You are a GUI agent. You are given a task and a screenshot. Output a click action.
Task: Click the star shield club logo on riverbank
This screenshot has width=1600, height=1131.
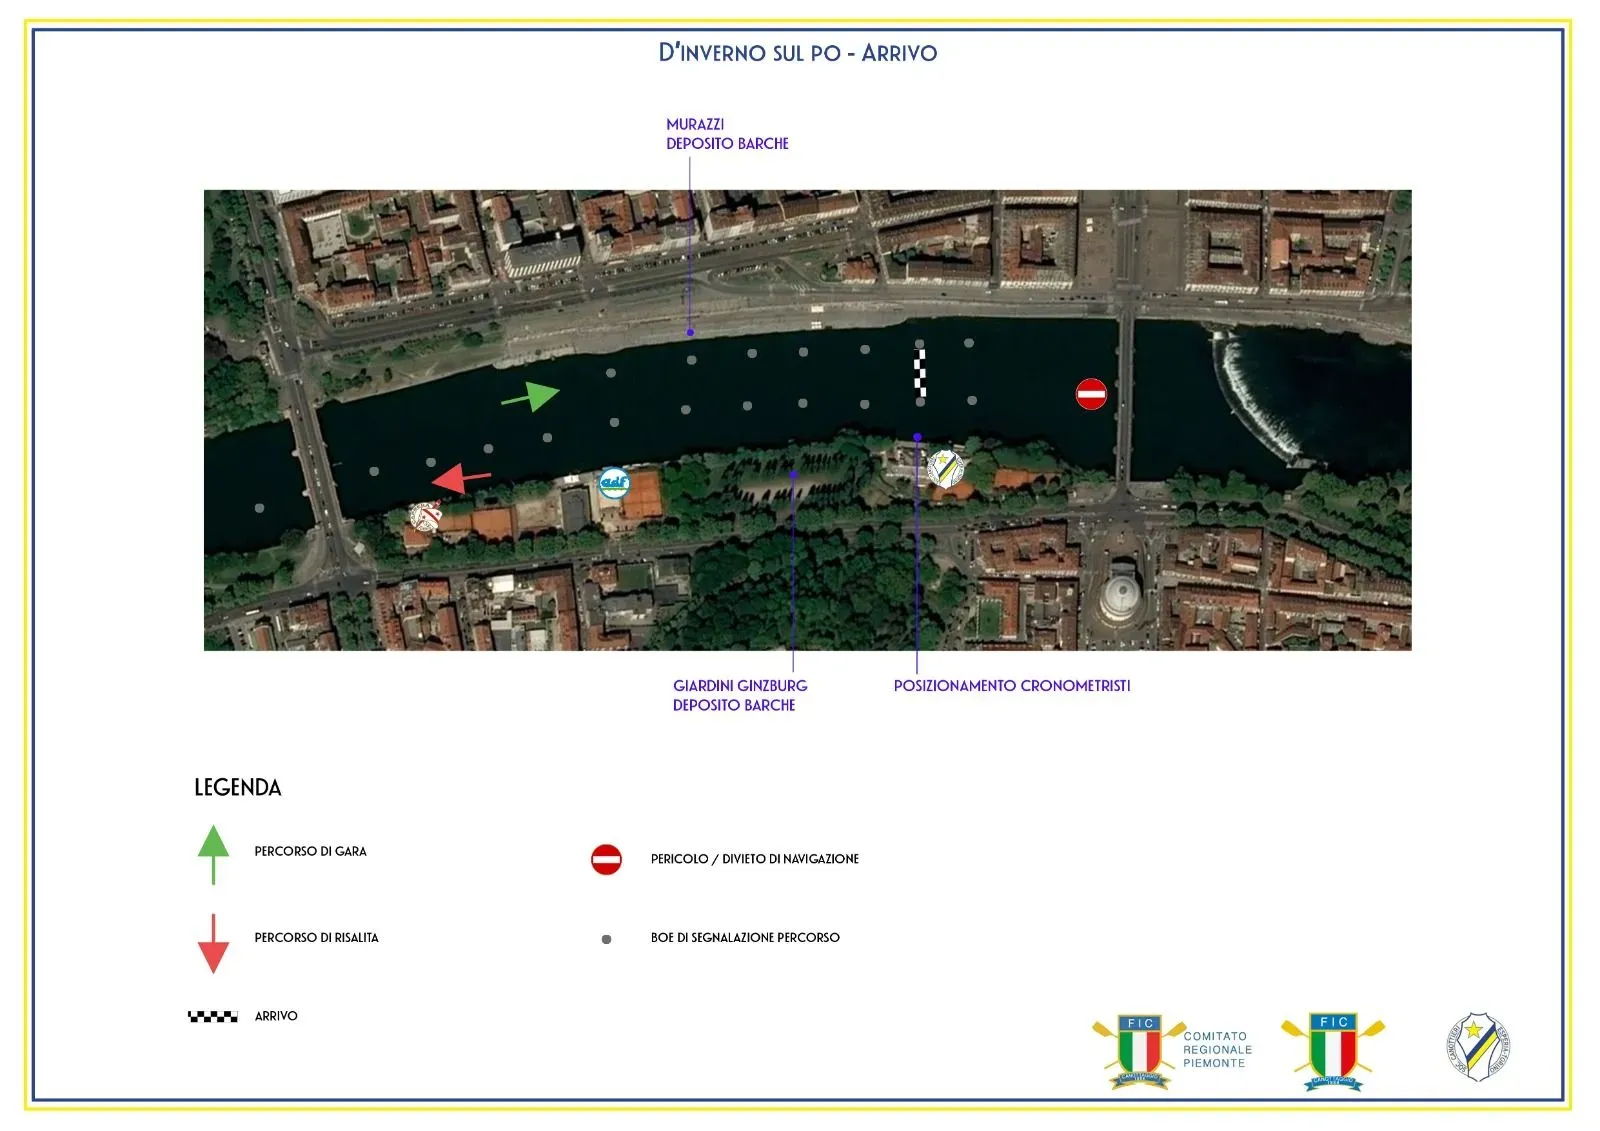pos(944,467)
